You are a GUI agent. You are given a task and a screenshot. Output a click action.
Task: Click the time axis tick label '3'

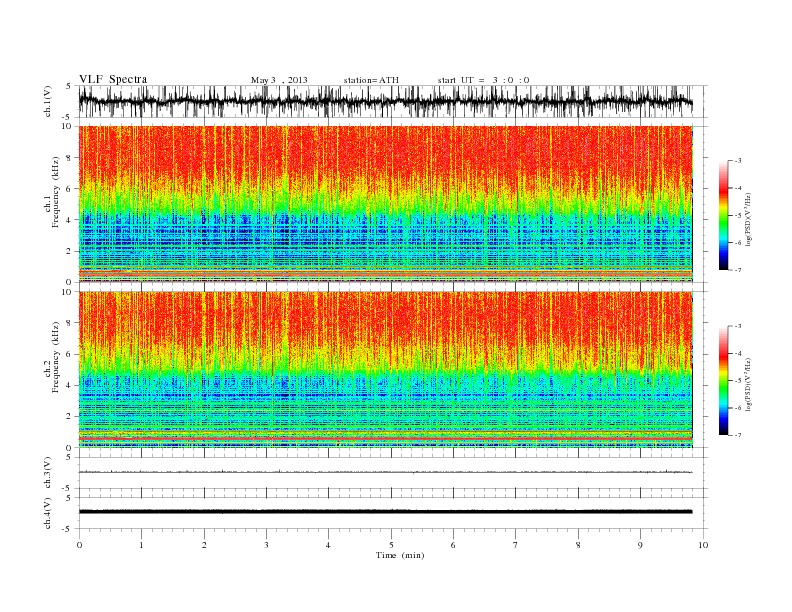coord(266,545)
